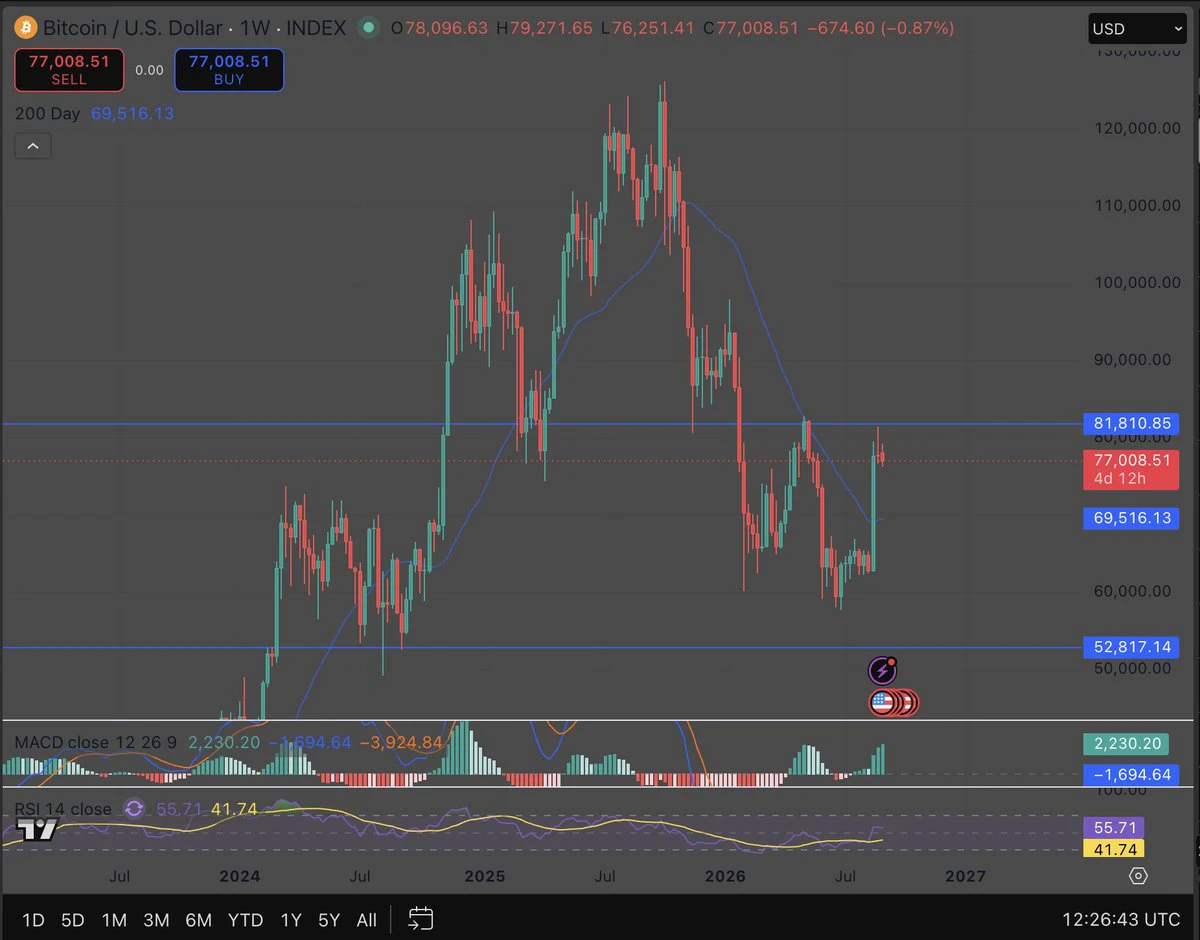Select the 1D time range
The height and width of the screenshot is (940, 1200).
pos(33,919)
